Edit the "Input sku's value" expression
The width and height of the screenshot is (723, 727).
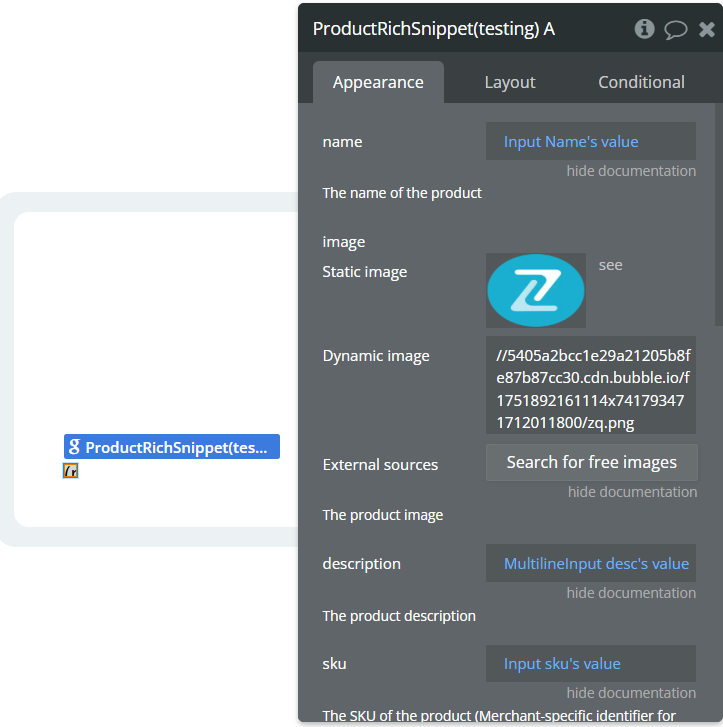coord(590,664)
